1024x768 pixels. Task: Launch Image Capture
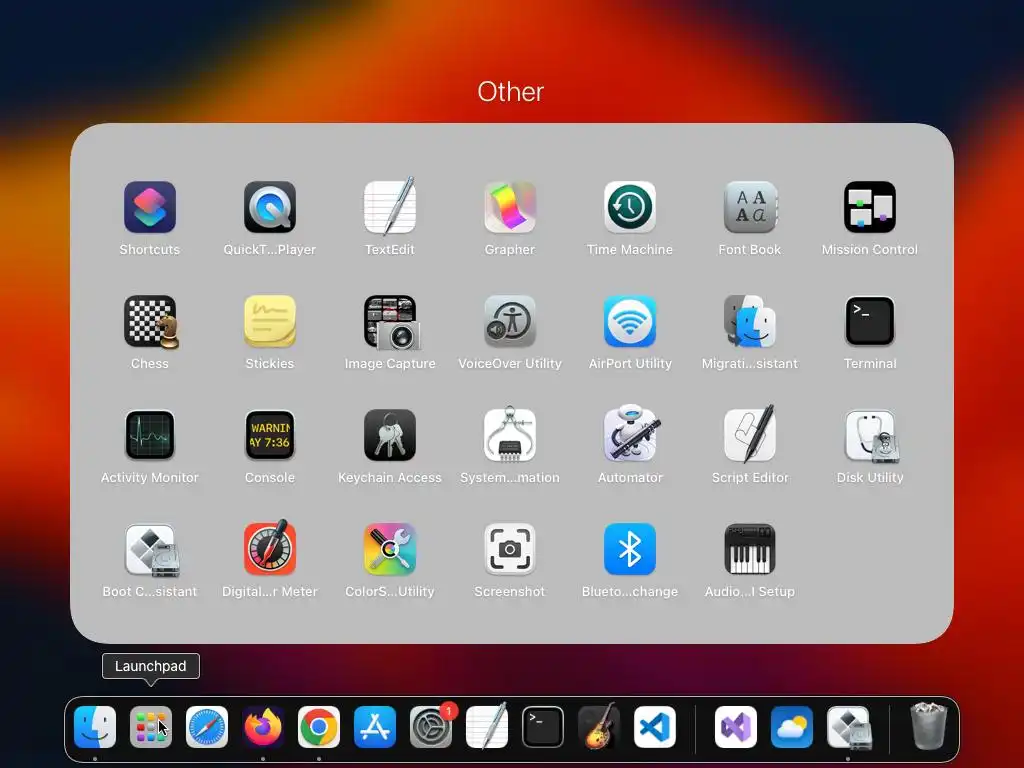391,323
